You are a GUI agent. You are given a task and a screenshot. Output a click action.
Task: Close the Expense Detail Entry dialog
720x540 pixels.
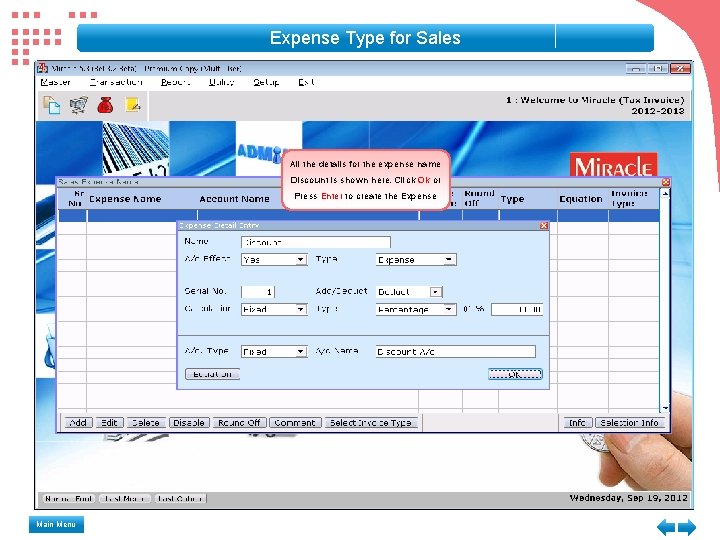coord(544,225)
